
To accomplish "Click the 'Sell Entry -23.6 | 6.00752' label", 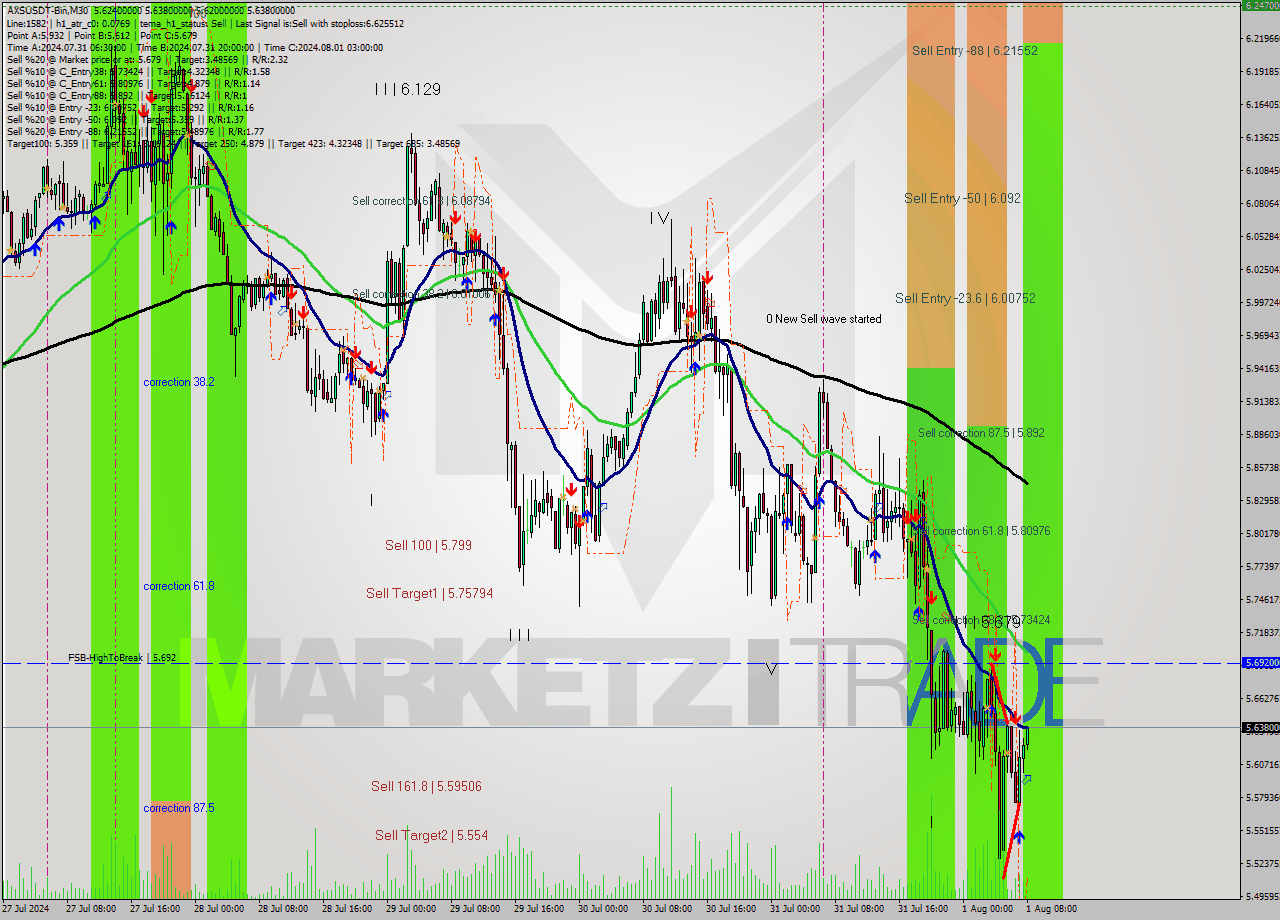I will click(965, 298).
